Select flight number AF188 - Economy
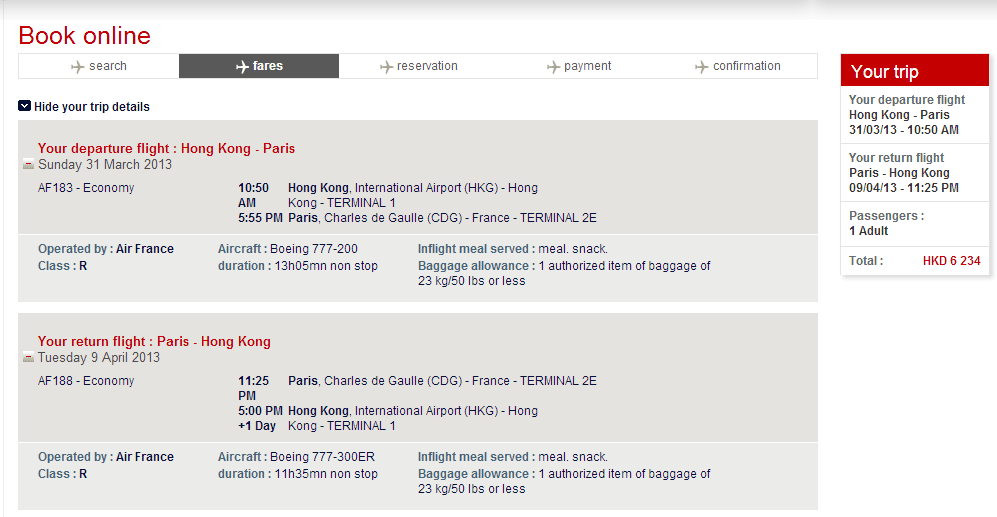Image resolution: width=997 pixels, height=517 pixels. 86,381
